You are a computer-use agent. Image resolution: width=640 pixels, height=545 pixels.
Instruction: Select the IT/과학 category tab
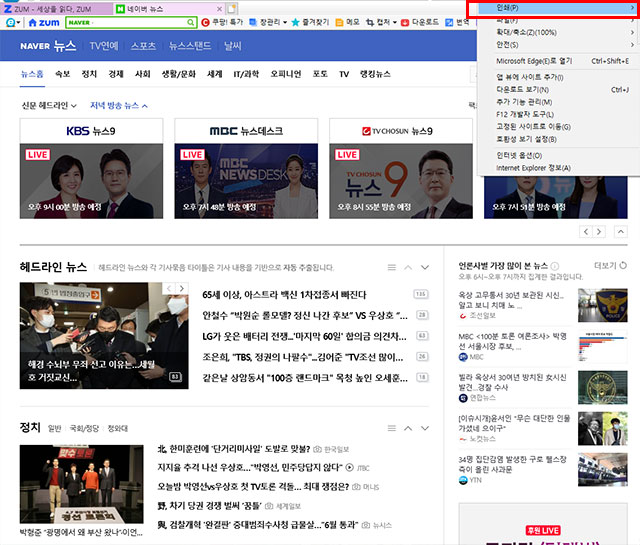[246, 74]
